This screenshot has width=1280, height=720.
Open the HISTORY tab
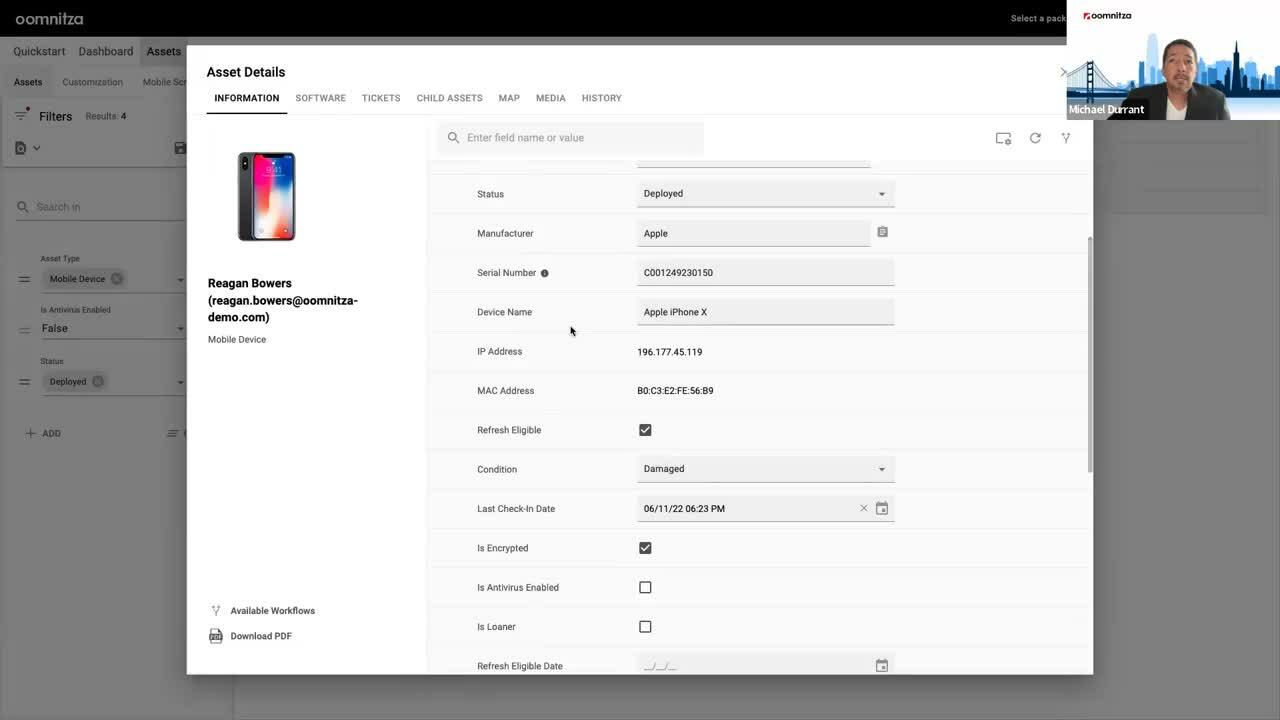pyautogui.click(x=601, y=97)
